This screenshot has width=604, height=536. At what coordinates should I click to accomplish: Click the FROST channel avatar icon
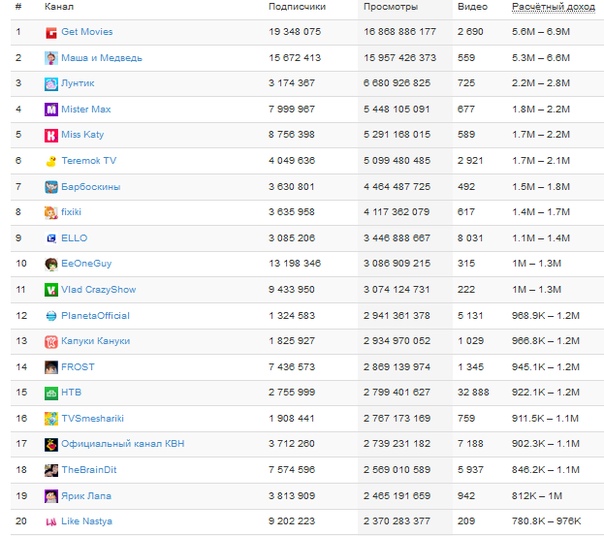point(51,367)
